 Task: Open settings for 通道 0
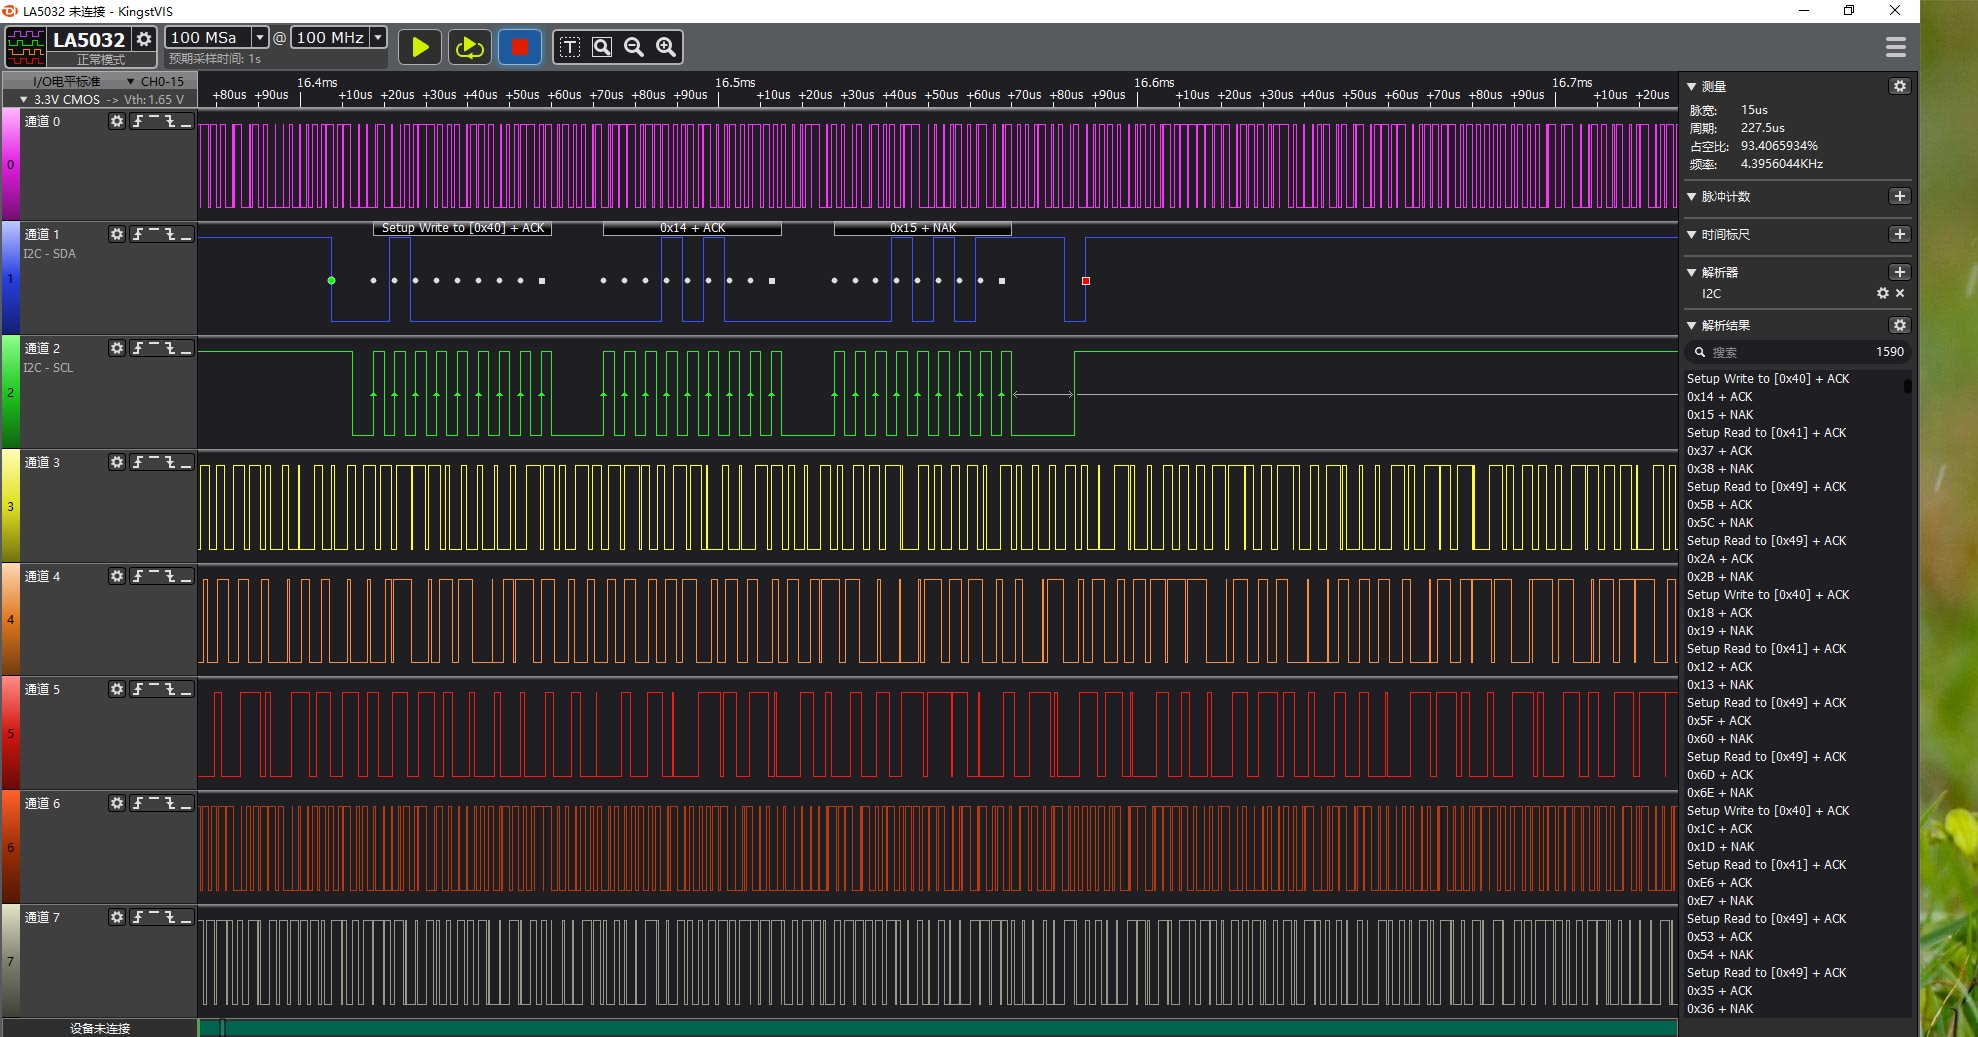click(x=117, y=121)
